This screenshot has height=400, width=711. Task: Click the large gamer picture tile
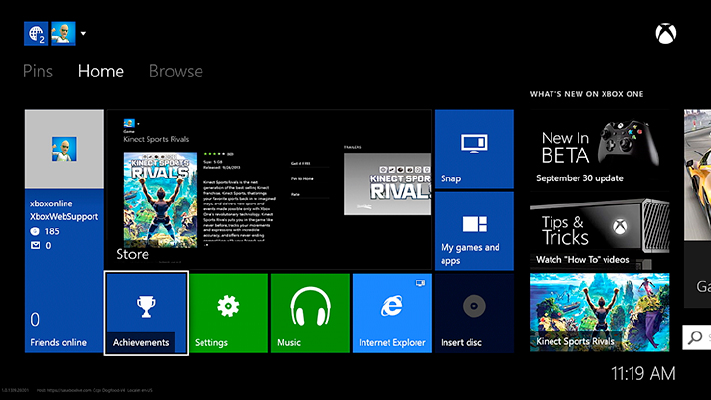64,149
